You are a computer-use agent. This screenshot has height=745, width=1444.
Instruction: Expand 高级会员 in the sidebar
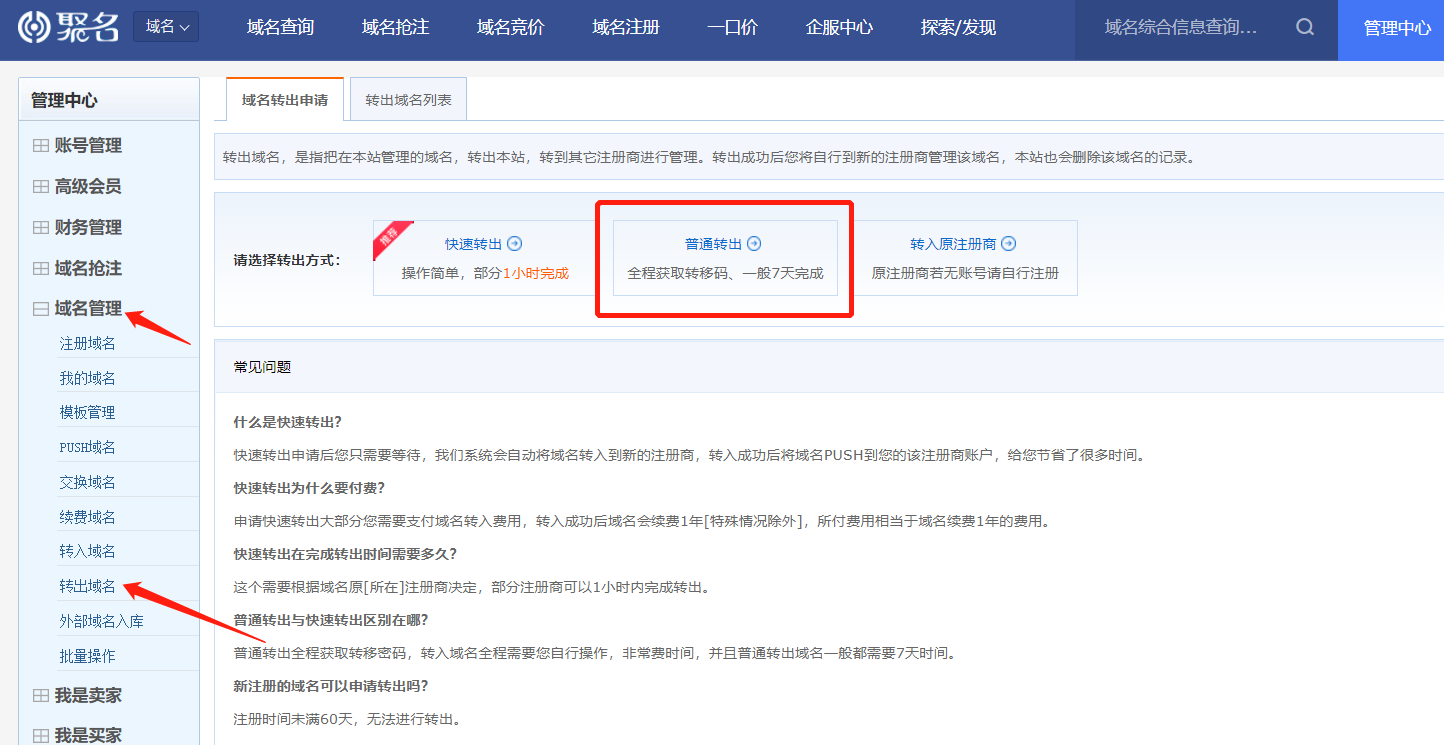tap(88, 187)
